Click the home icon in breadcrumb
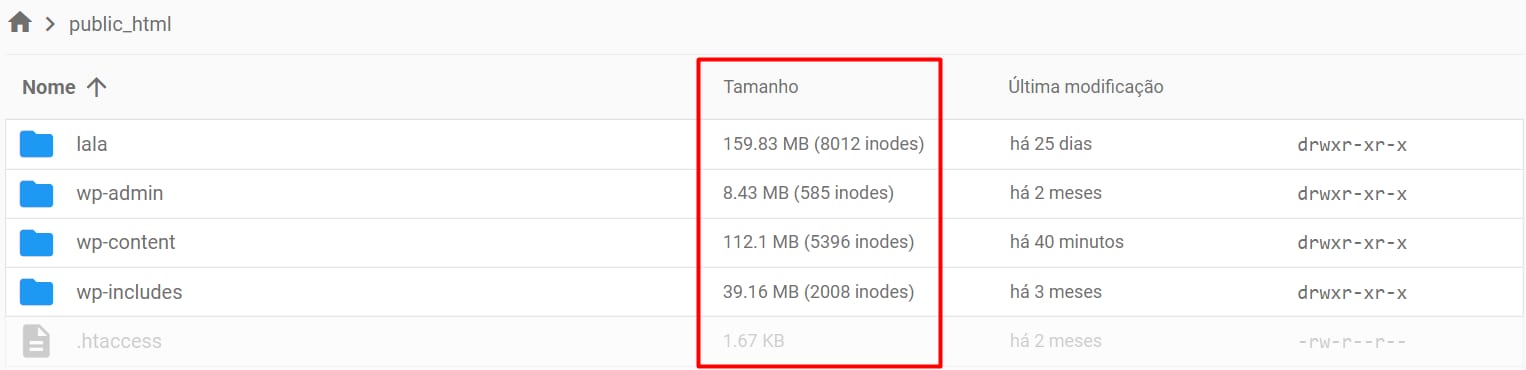 click(20, 23)
